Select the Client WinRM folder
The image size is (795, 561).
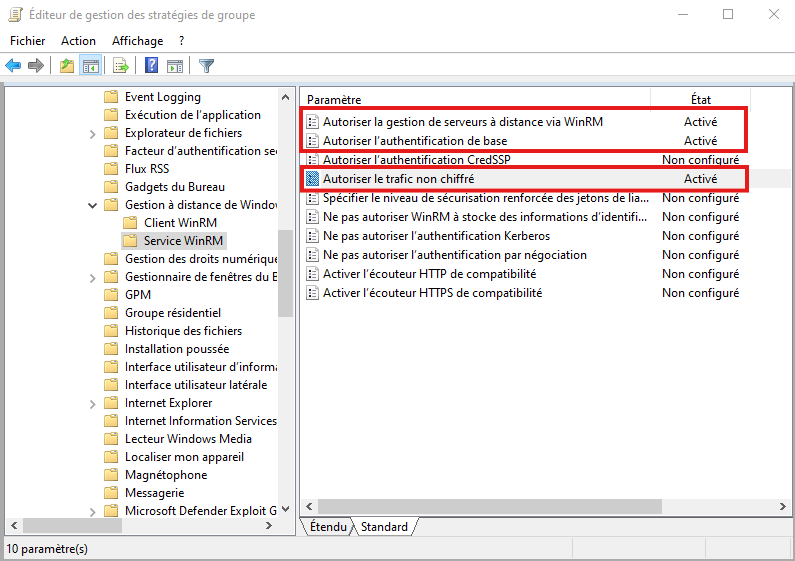coord(180,223)
